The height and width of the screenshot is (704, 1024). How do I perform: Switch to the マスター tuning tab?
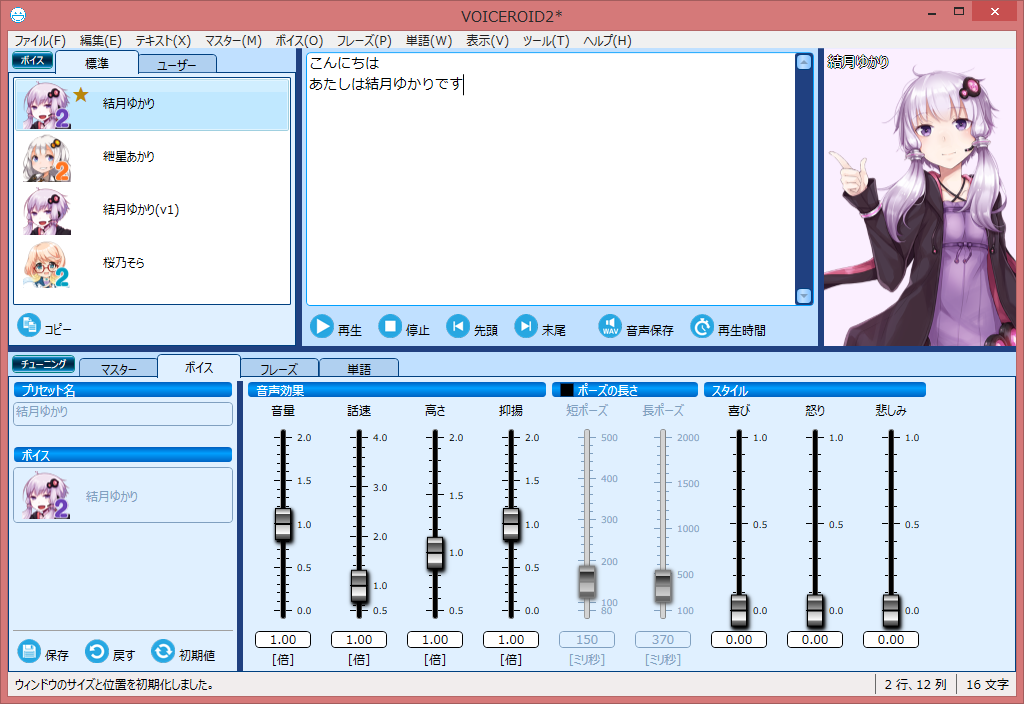[x=119, y=369]
